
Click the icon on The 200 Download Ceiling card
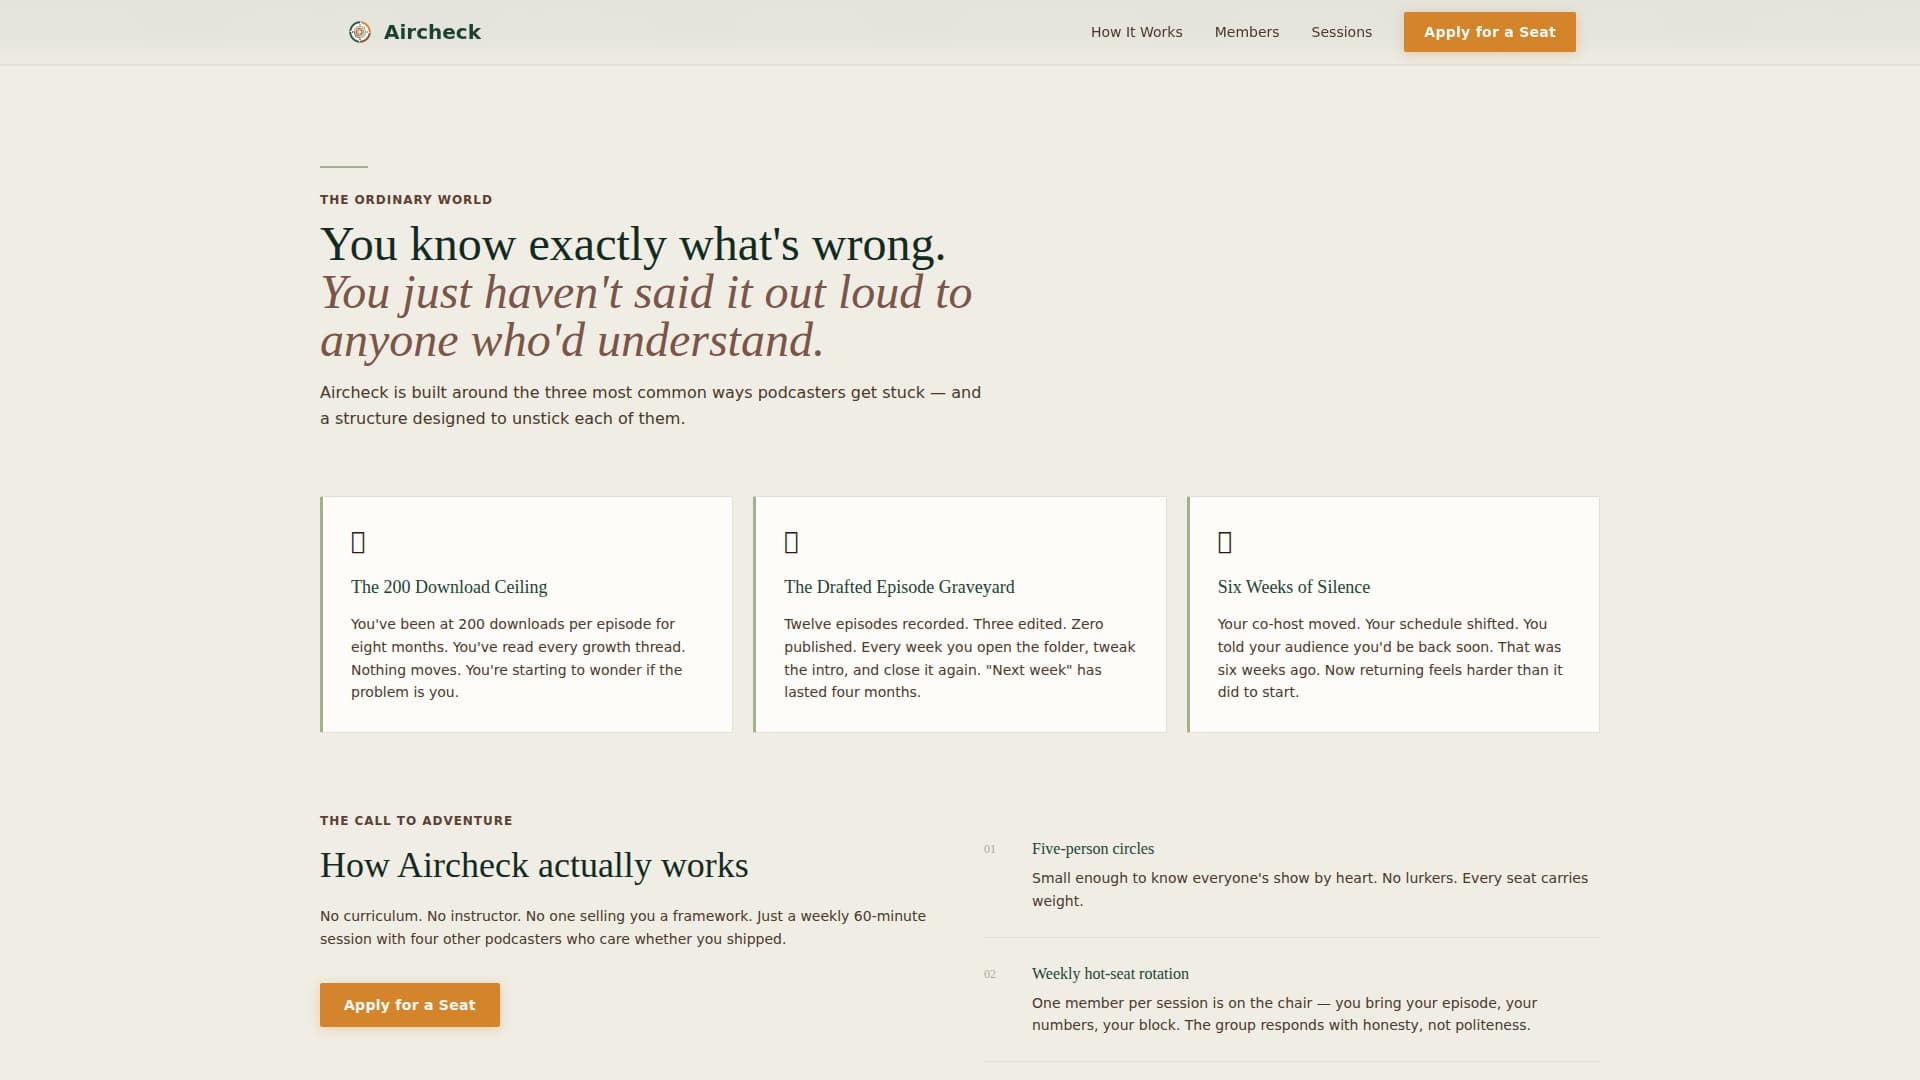357,542
